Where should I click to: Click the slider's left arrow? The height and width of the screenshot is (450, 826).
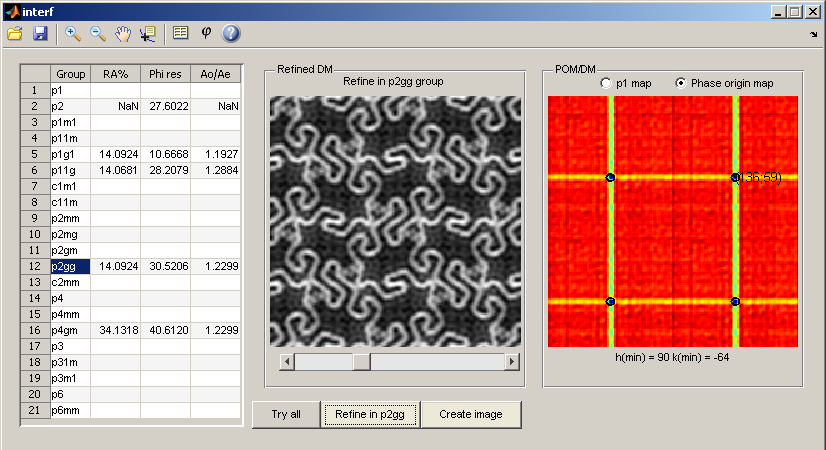[x=287, y=361]
